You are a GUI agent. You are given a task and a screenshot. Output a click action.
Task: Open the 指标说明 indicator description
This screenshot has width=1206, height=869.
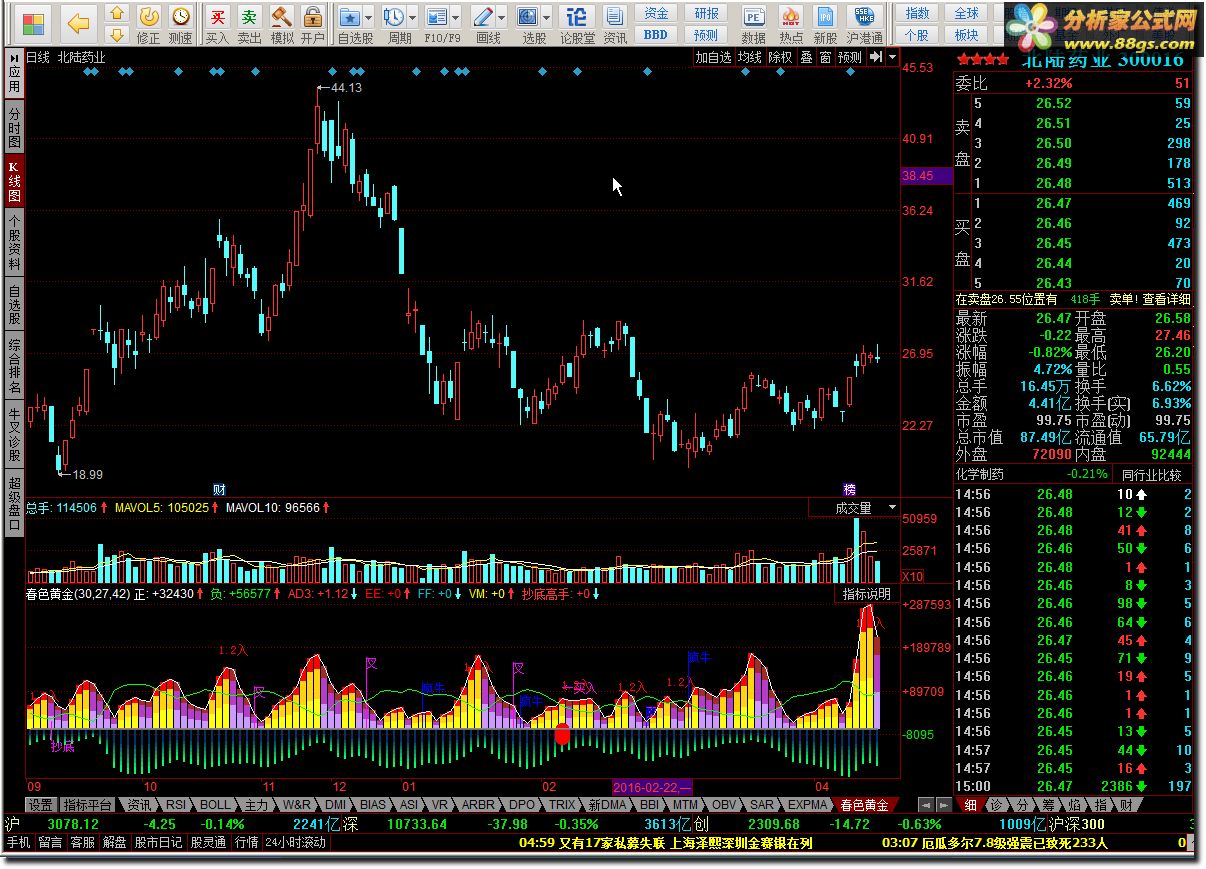pos(866,594)
